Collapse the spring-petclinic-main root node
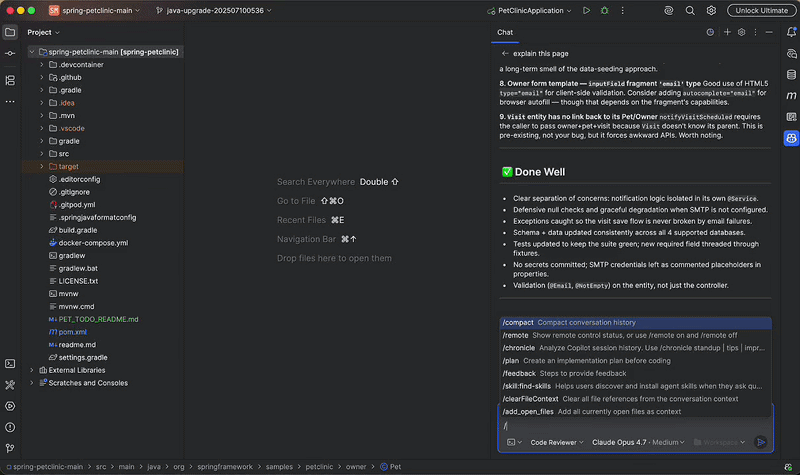The height and width of the screenshot is (475, 800). tap(32, 52)
